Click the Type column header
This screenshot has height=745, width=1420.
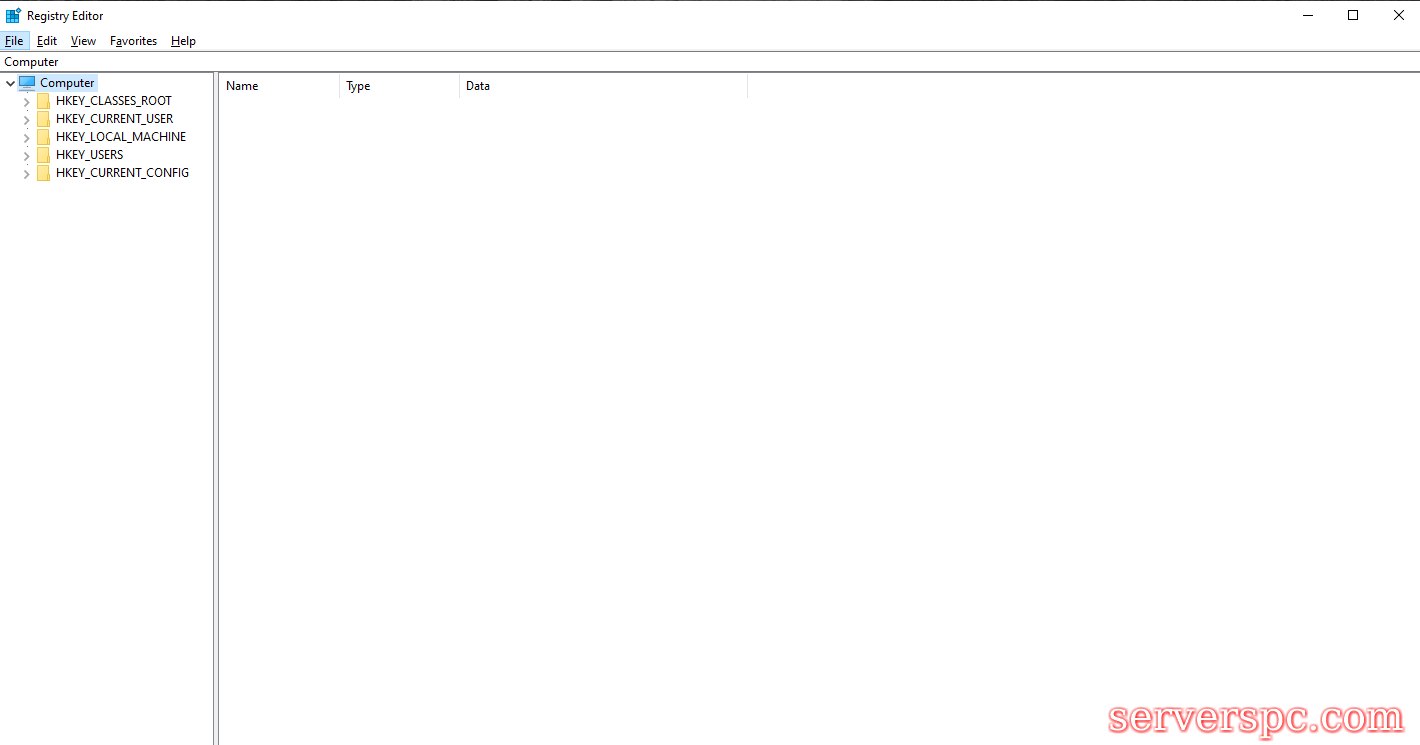coord(398,86)
